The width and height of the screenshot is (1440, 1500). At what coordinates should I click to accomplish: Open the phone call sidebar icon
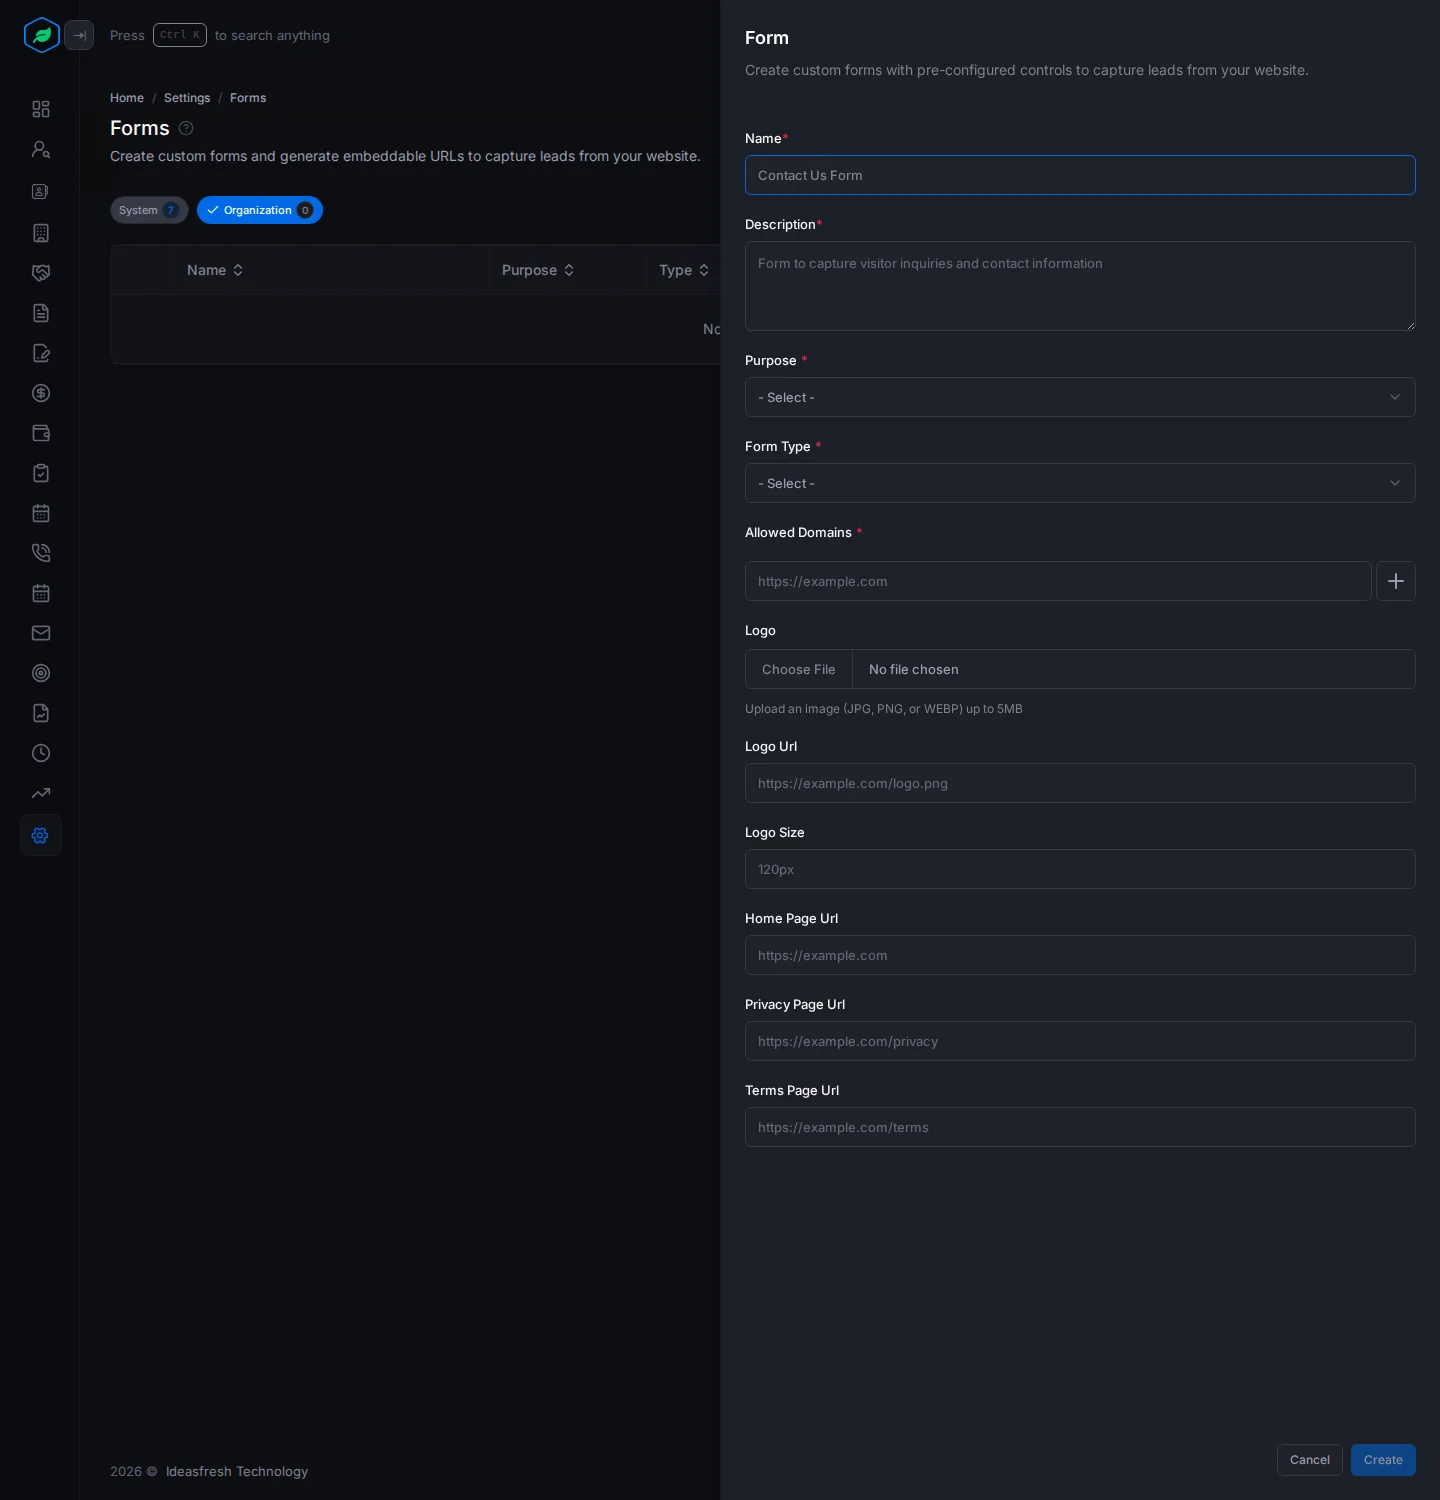pos(41,553)
